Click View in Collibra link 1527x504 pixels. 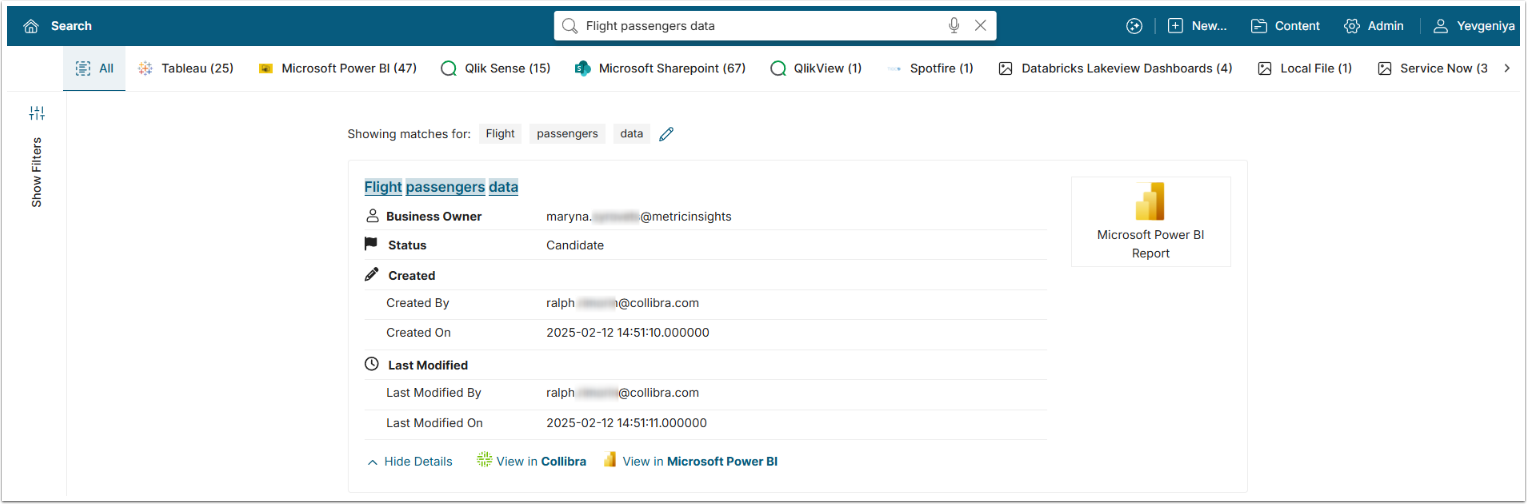(531, 461)
